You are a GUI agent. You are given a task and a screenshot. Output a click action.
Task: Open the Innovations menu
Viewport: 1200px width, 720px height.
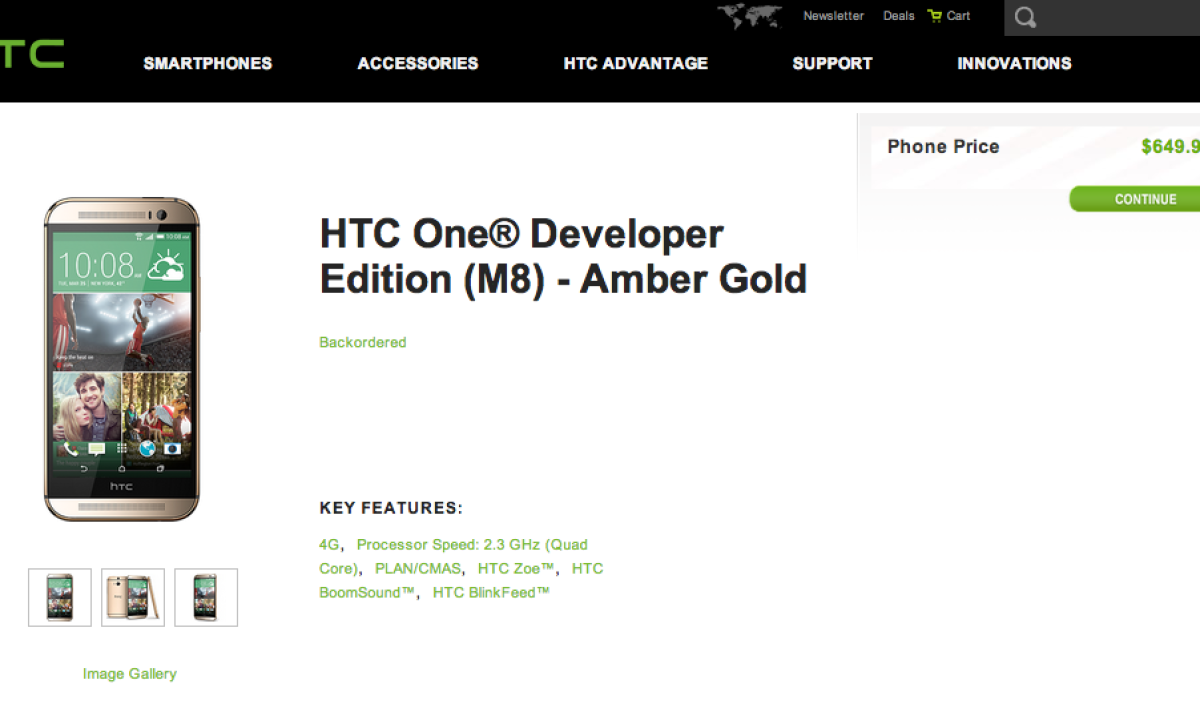coord(1014,63)
